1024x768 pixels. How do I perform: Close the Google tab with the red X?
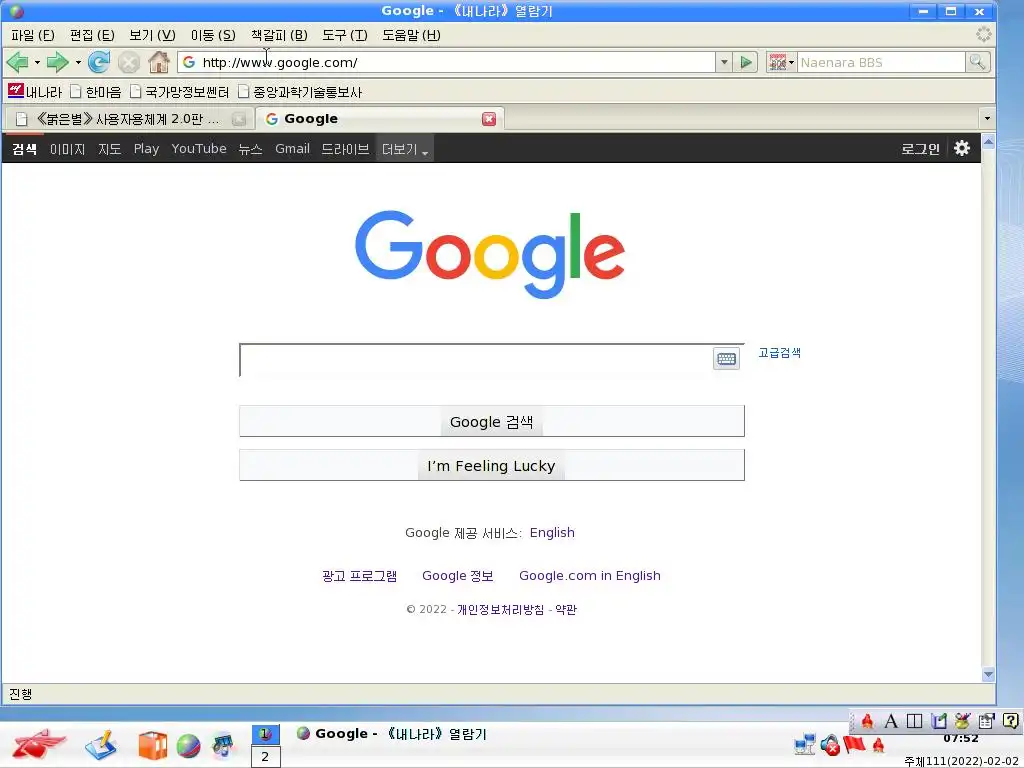pyautogui.click(x=488, y=119)
